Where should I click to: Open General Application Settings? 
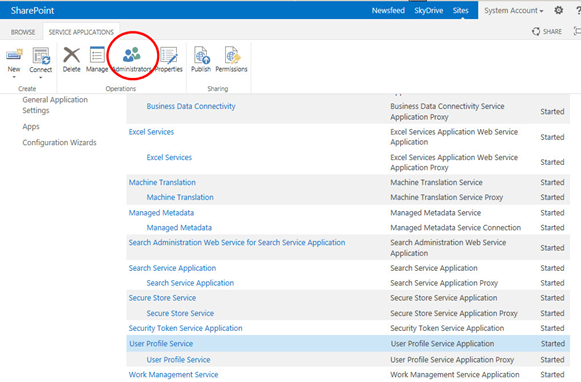(x=55, y=105)
